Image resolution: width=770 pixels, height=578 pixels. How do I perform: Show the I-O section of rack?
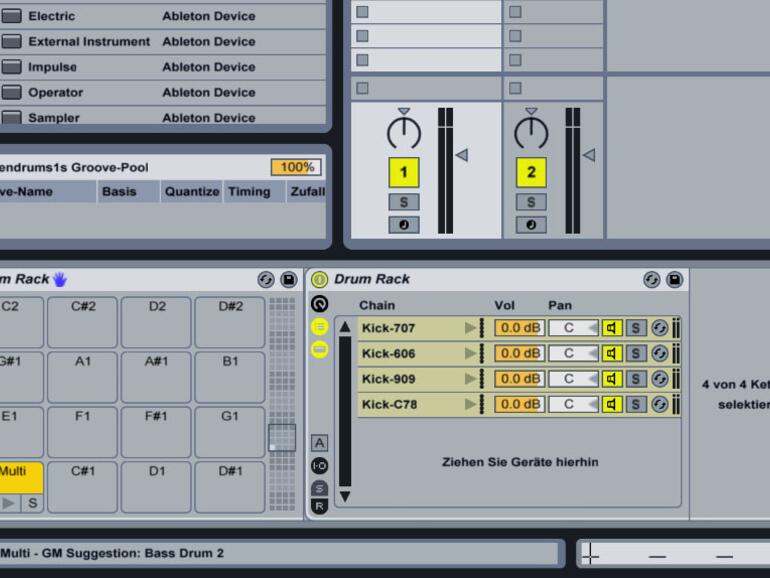(x=319, y=466)
